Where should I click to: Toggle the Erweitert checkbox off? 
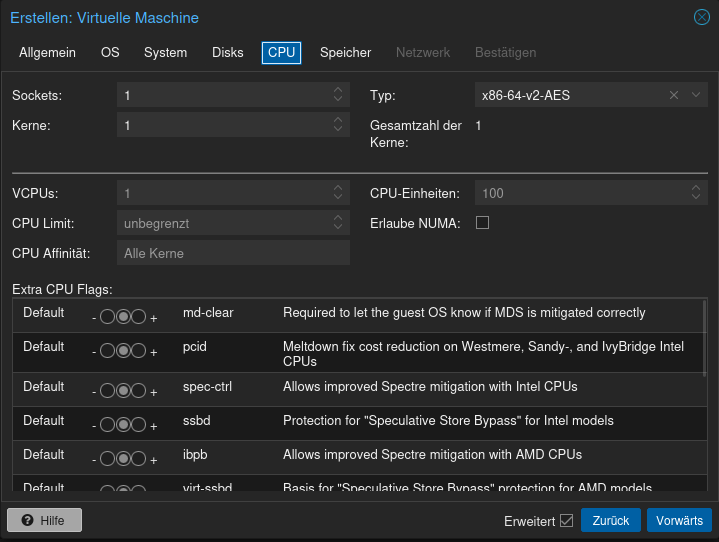pyautogui.click(x=567, y=521)
